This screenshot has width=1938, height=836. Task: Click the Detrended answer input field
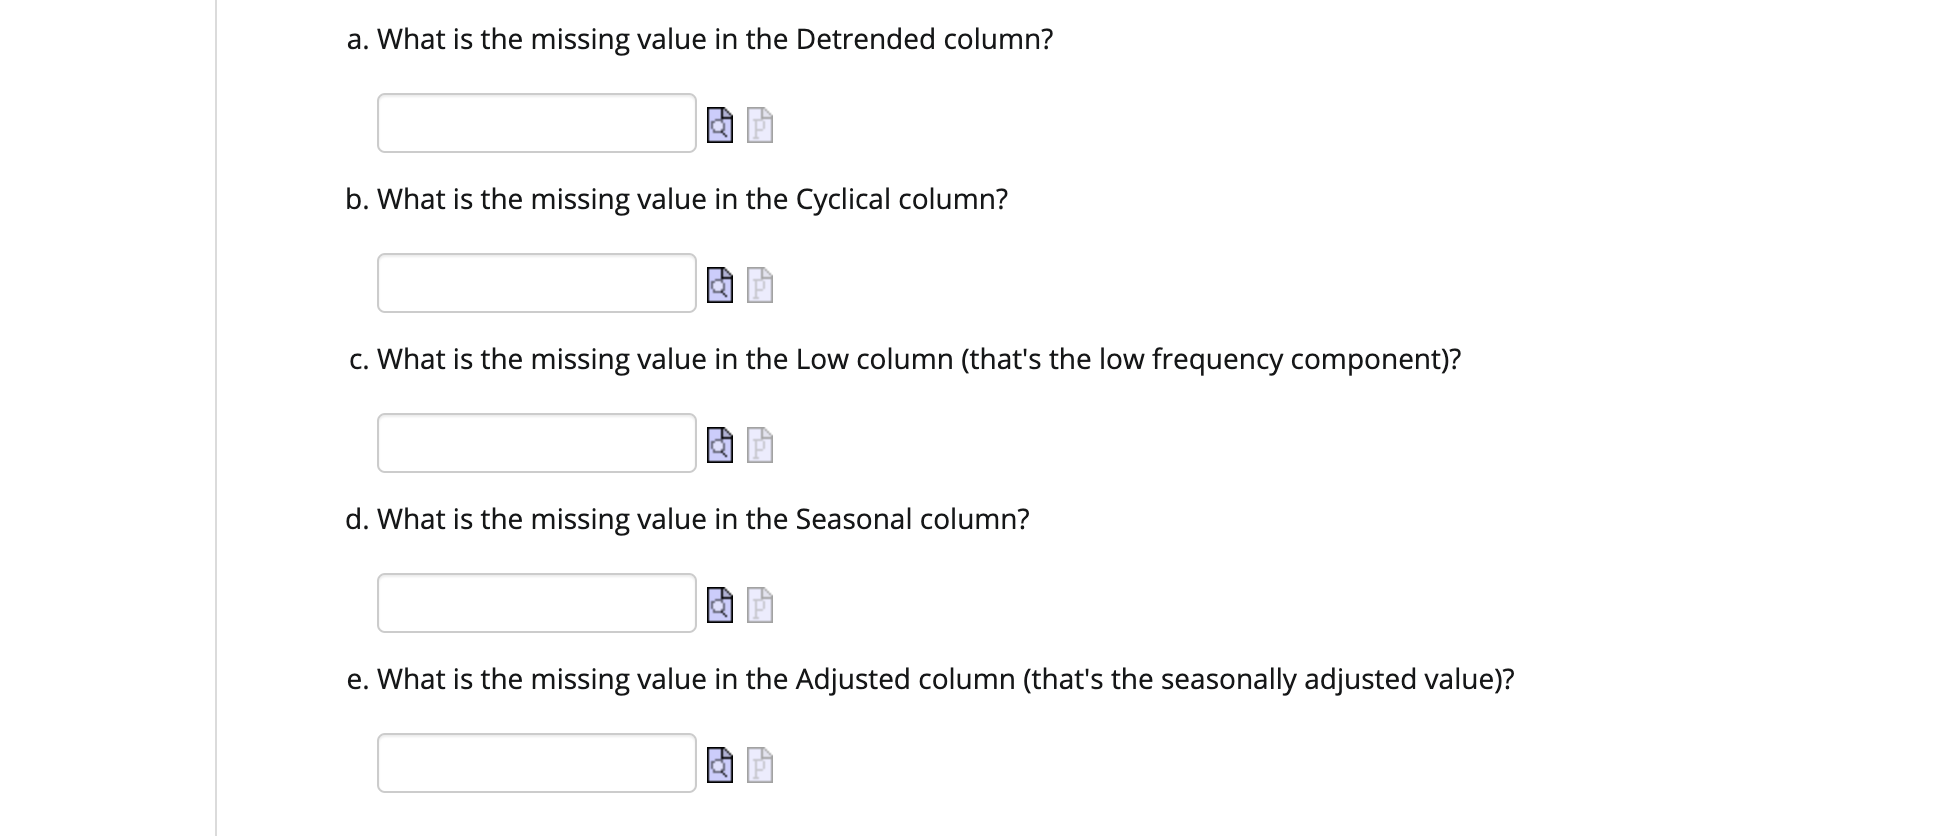(x=536, y=123)
